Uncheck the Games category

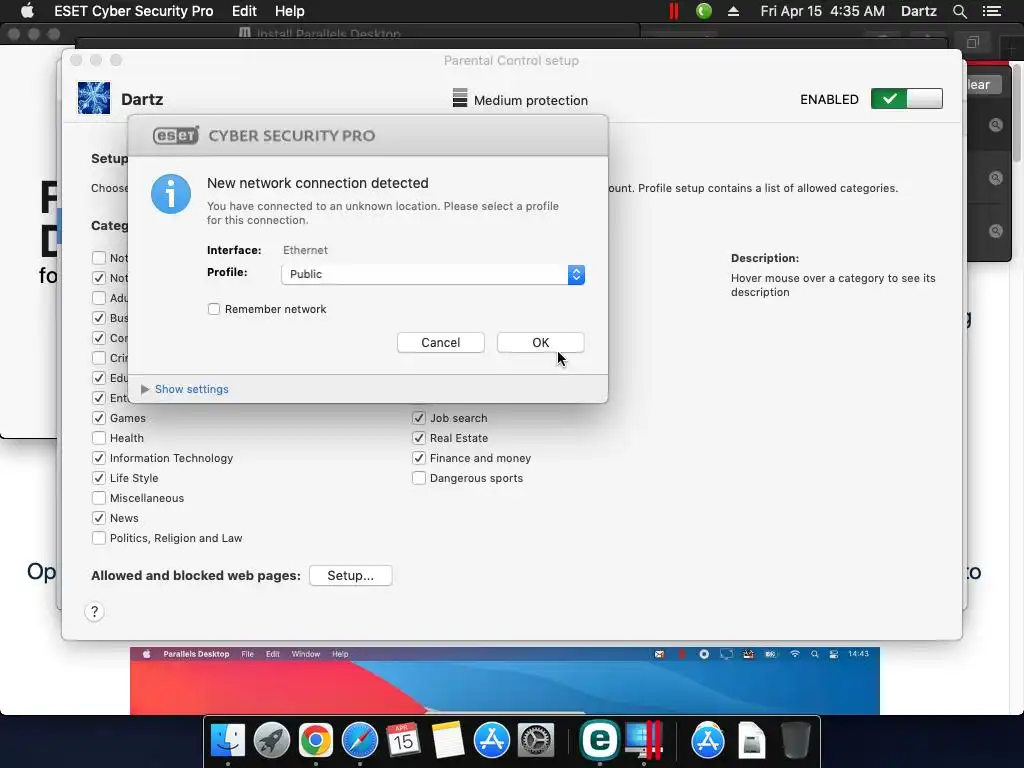point(99,418)
